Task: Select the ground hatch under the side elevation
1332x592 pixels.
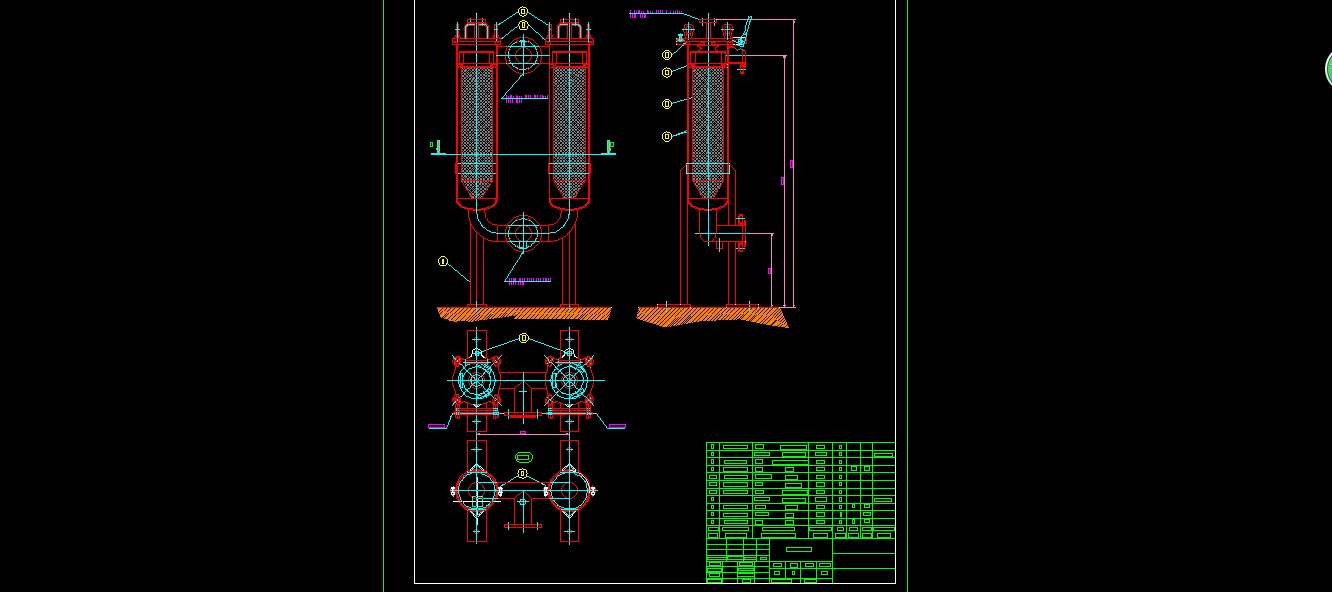Action: tap(712, 316)
